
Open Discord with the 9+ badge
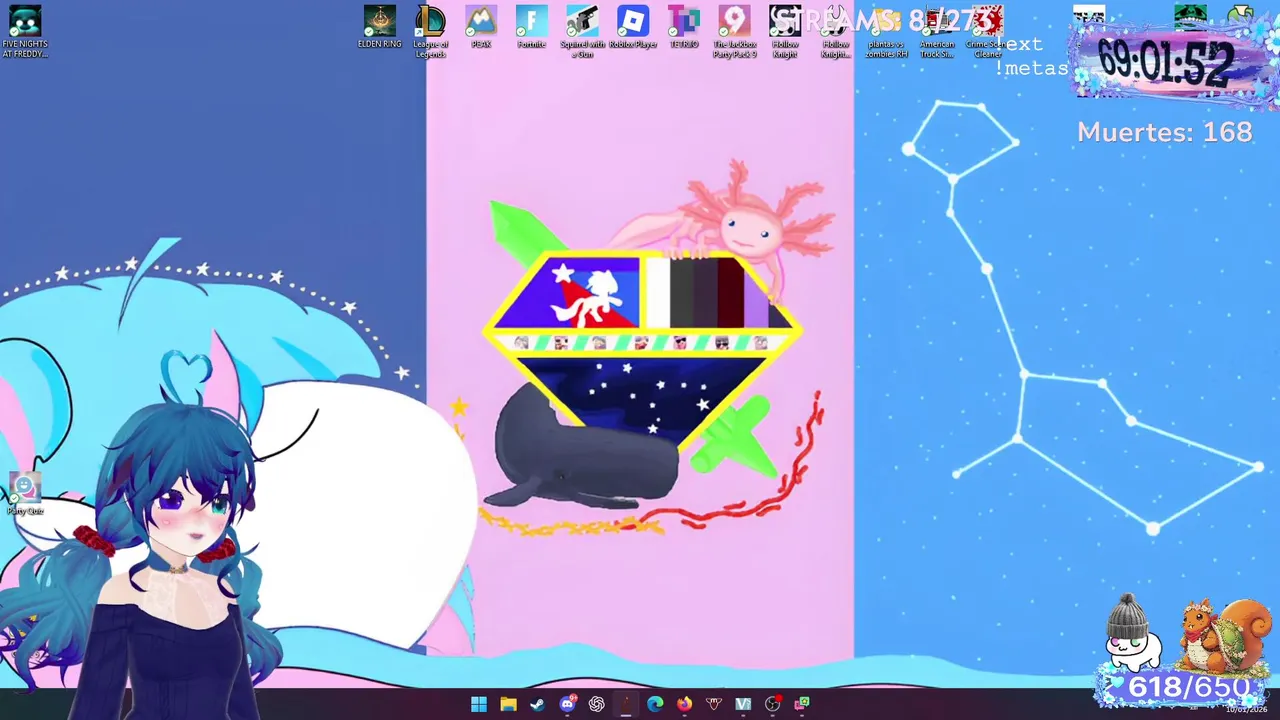click(567, 704)
